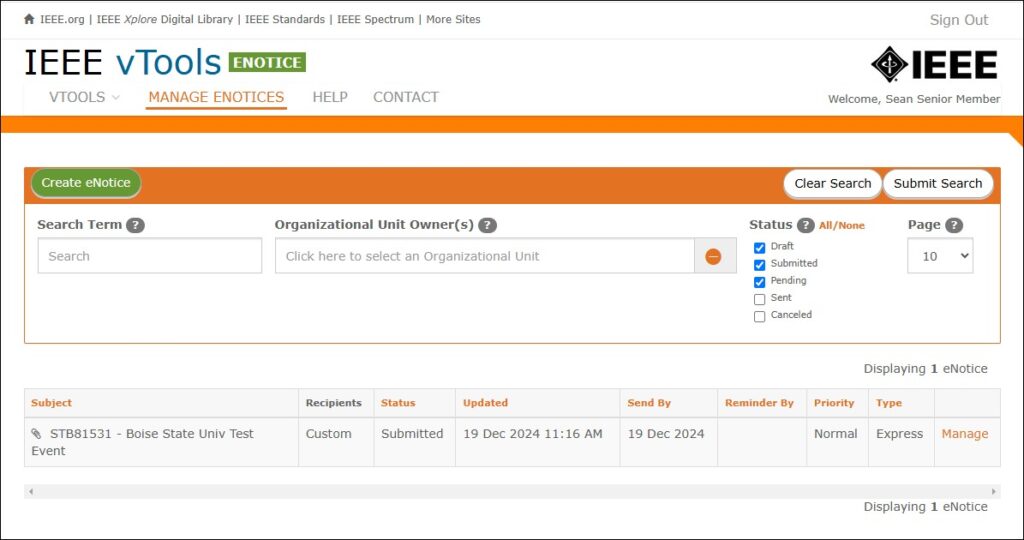Enable the Sent status checkbox
The width and height of the screenshot is (1024, 540).
tap(760, 299)
